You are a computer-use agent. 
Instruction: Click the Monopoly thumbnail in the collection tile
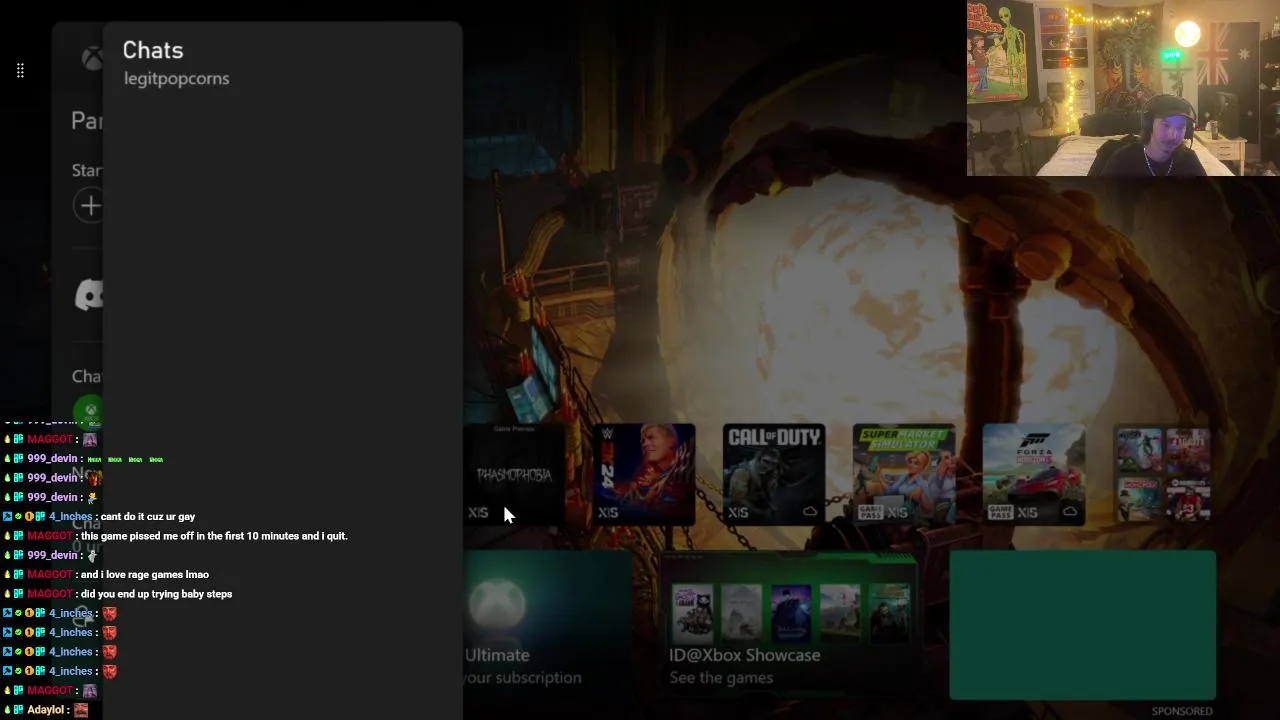[1139, 497]
